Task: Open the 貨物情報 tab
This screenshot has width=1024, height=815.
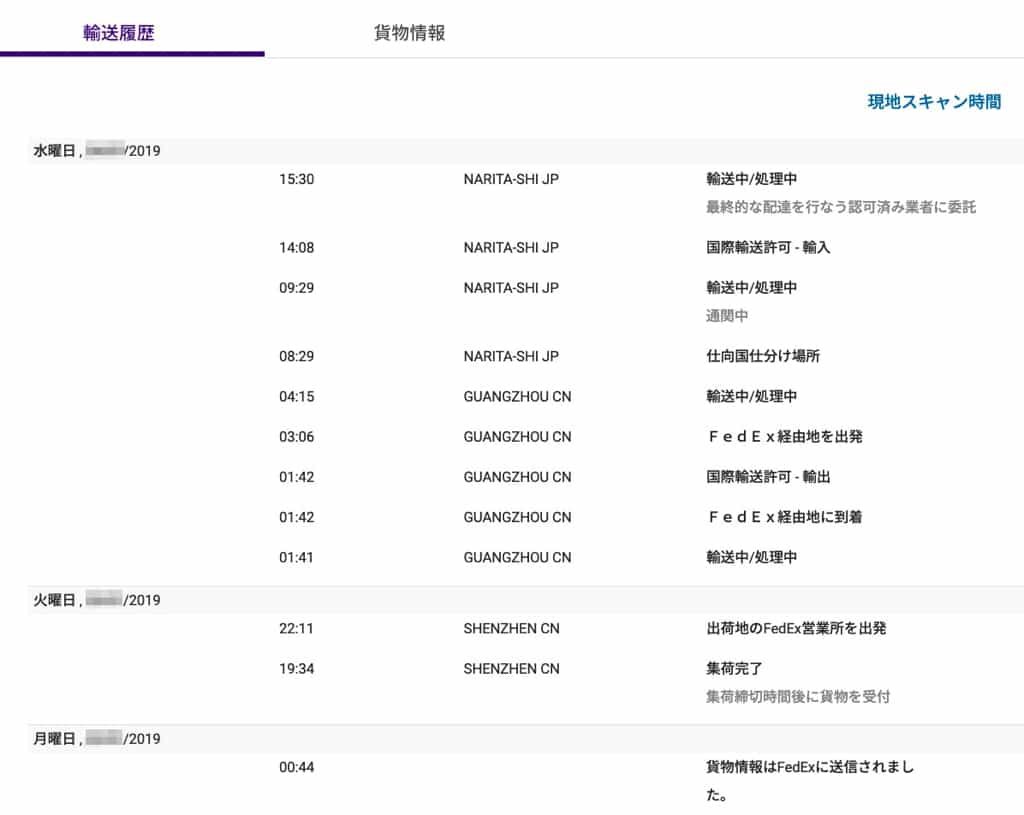Action: click(x=409, y=33)
